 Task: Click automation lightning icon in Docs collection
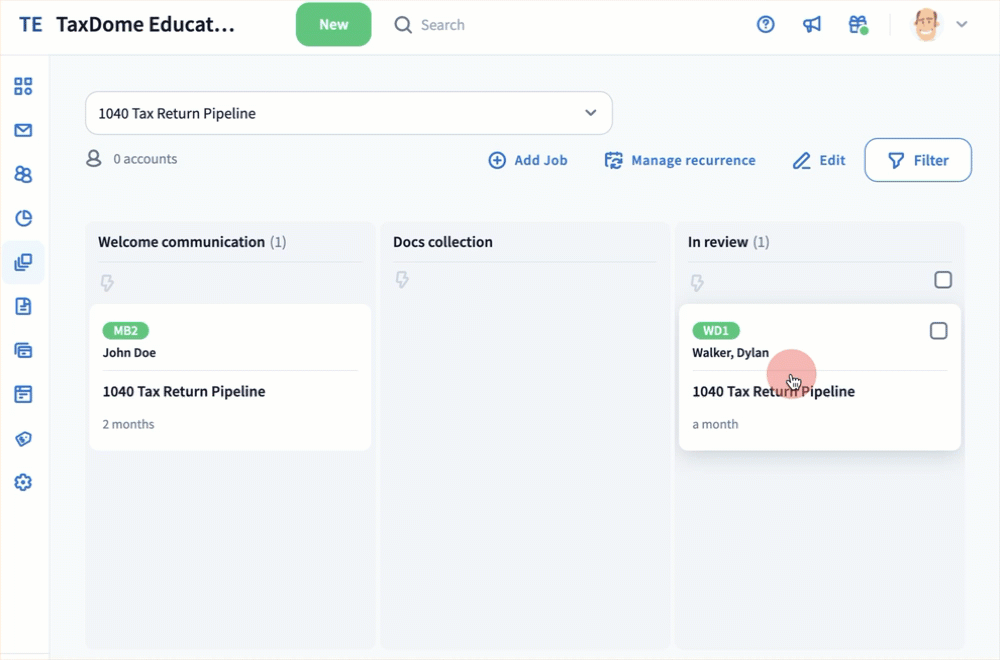402,280
